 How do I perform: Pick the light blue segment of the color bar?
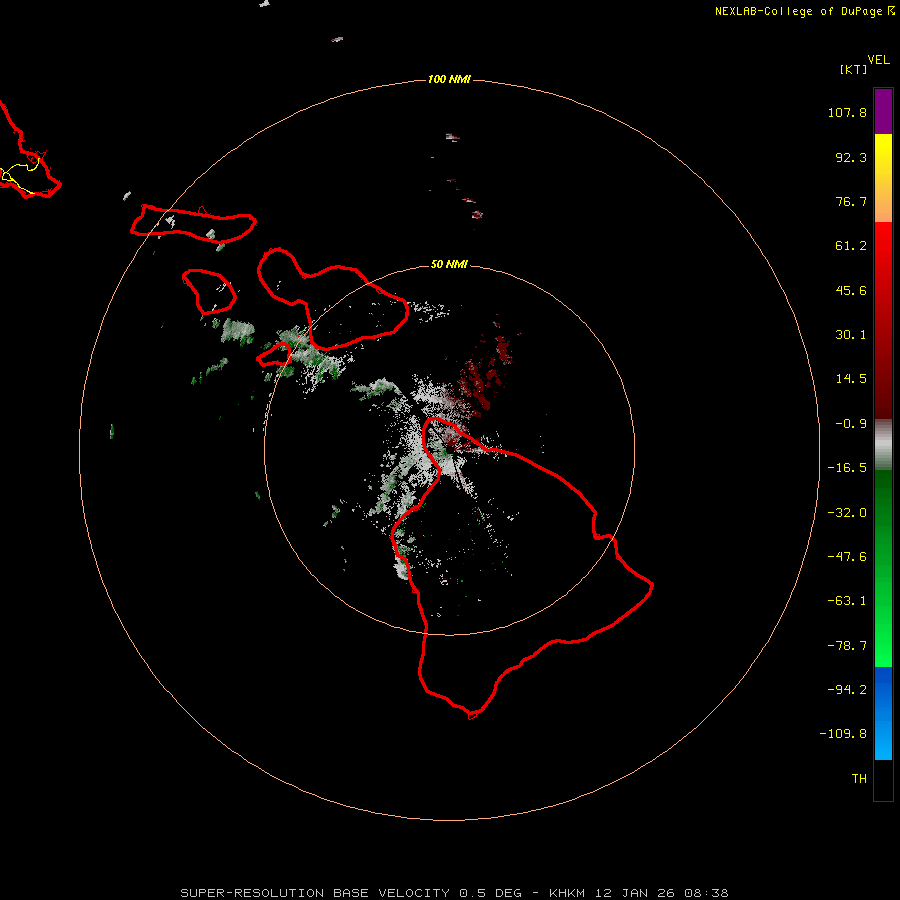coord(883,743)
